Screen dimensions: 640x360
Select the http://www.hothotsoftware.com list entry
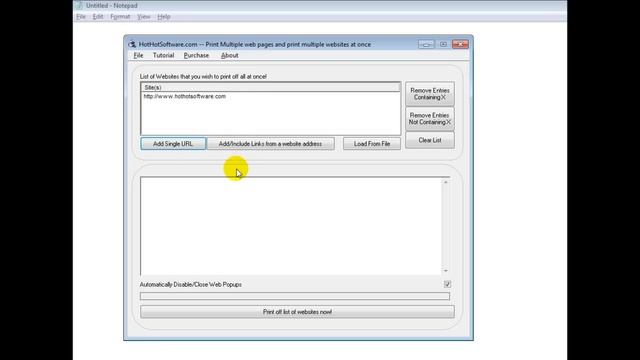tap(184, 96)
